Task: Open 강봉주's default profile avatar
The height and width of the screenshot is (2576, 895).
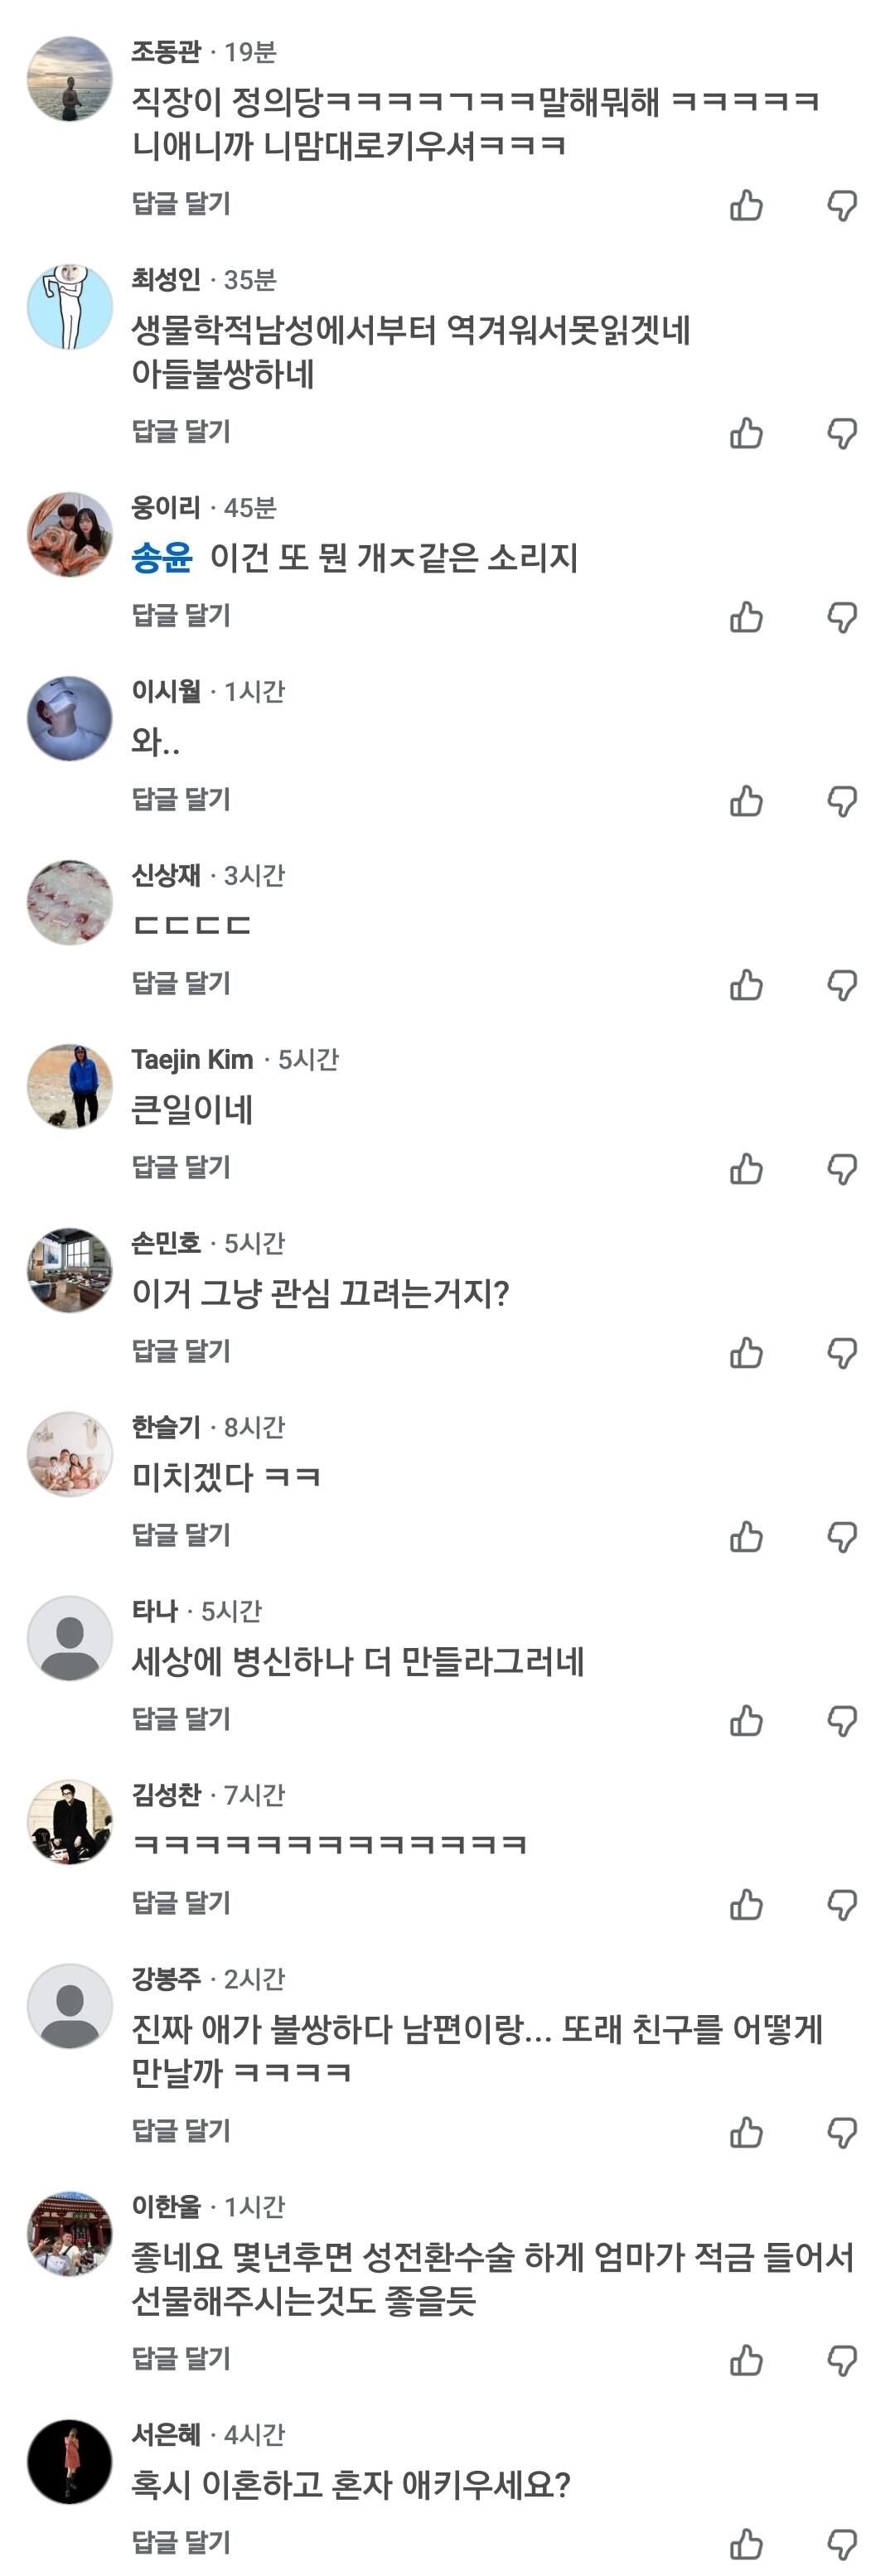Action: pos(69,2007)
